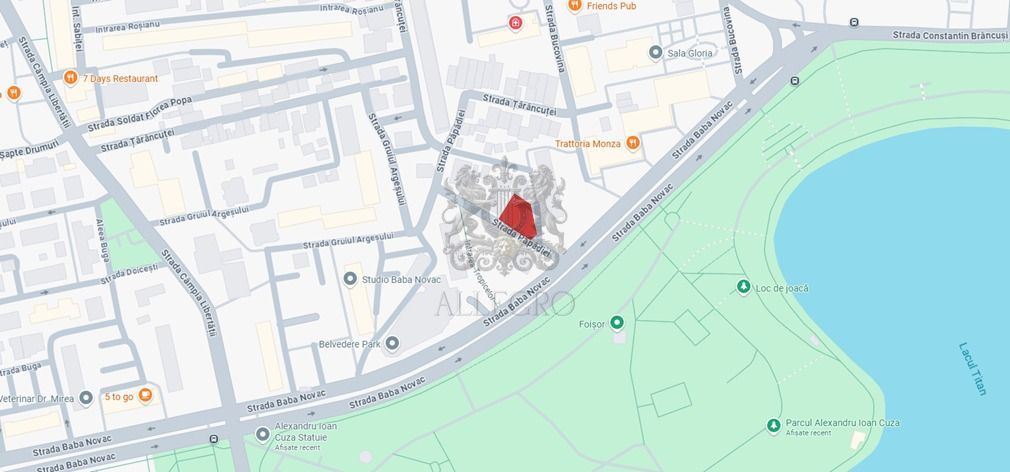Open the 5 to go coffee pin

[x=146, y=395]
